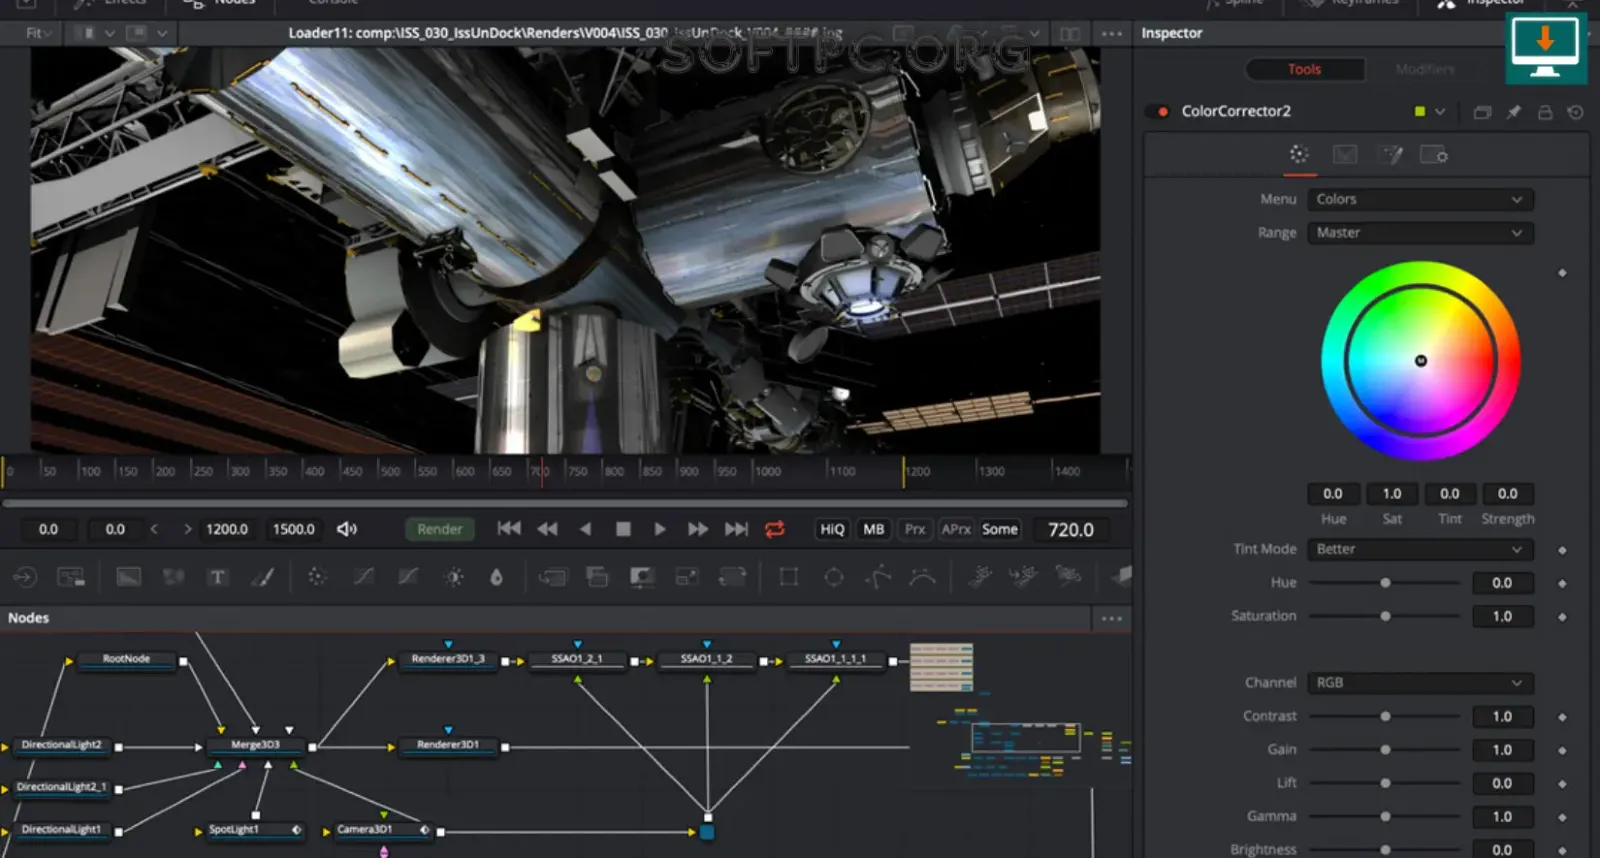Viewport: 1600px width, 858px height.
Task: Reset ColorCorrector2 settings with the reset icon
Action: click(x=1576, y=112)
